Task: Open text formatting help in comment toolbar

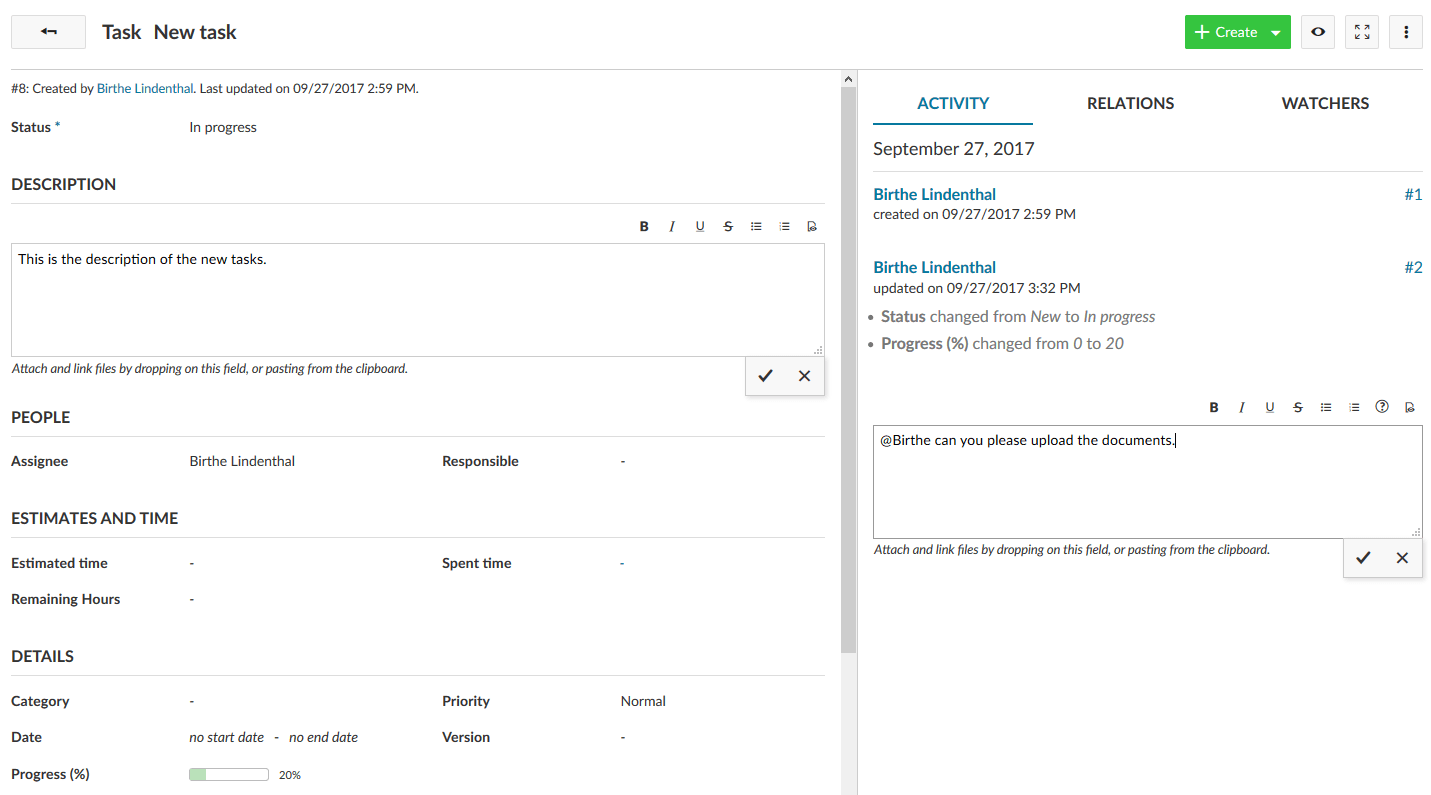Action: coord(1382,407)
